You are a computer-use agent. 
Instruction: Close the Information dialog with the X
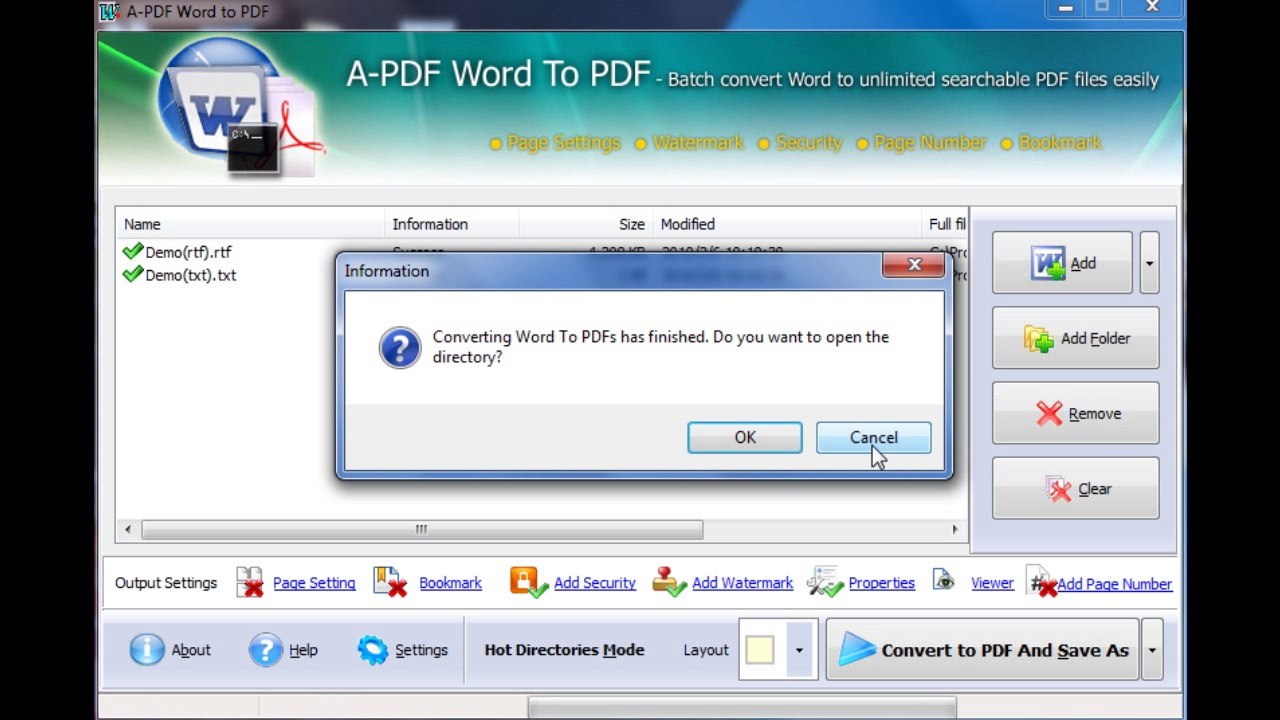(914, 265)
